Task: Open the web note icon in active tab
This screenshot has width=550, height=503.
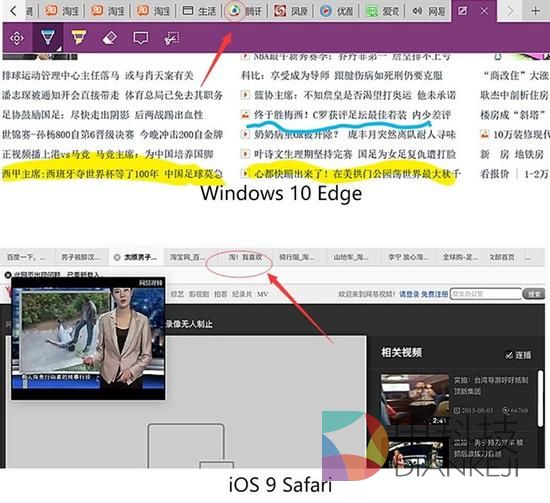Action: pos(463,11)
